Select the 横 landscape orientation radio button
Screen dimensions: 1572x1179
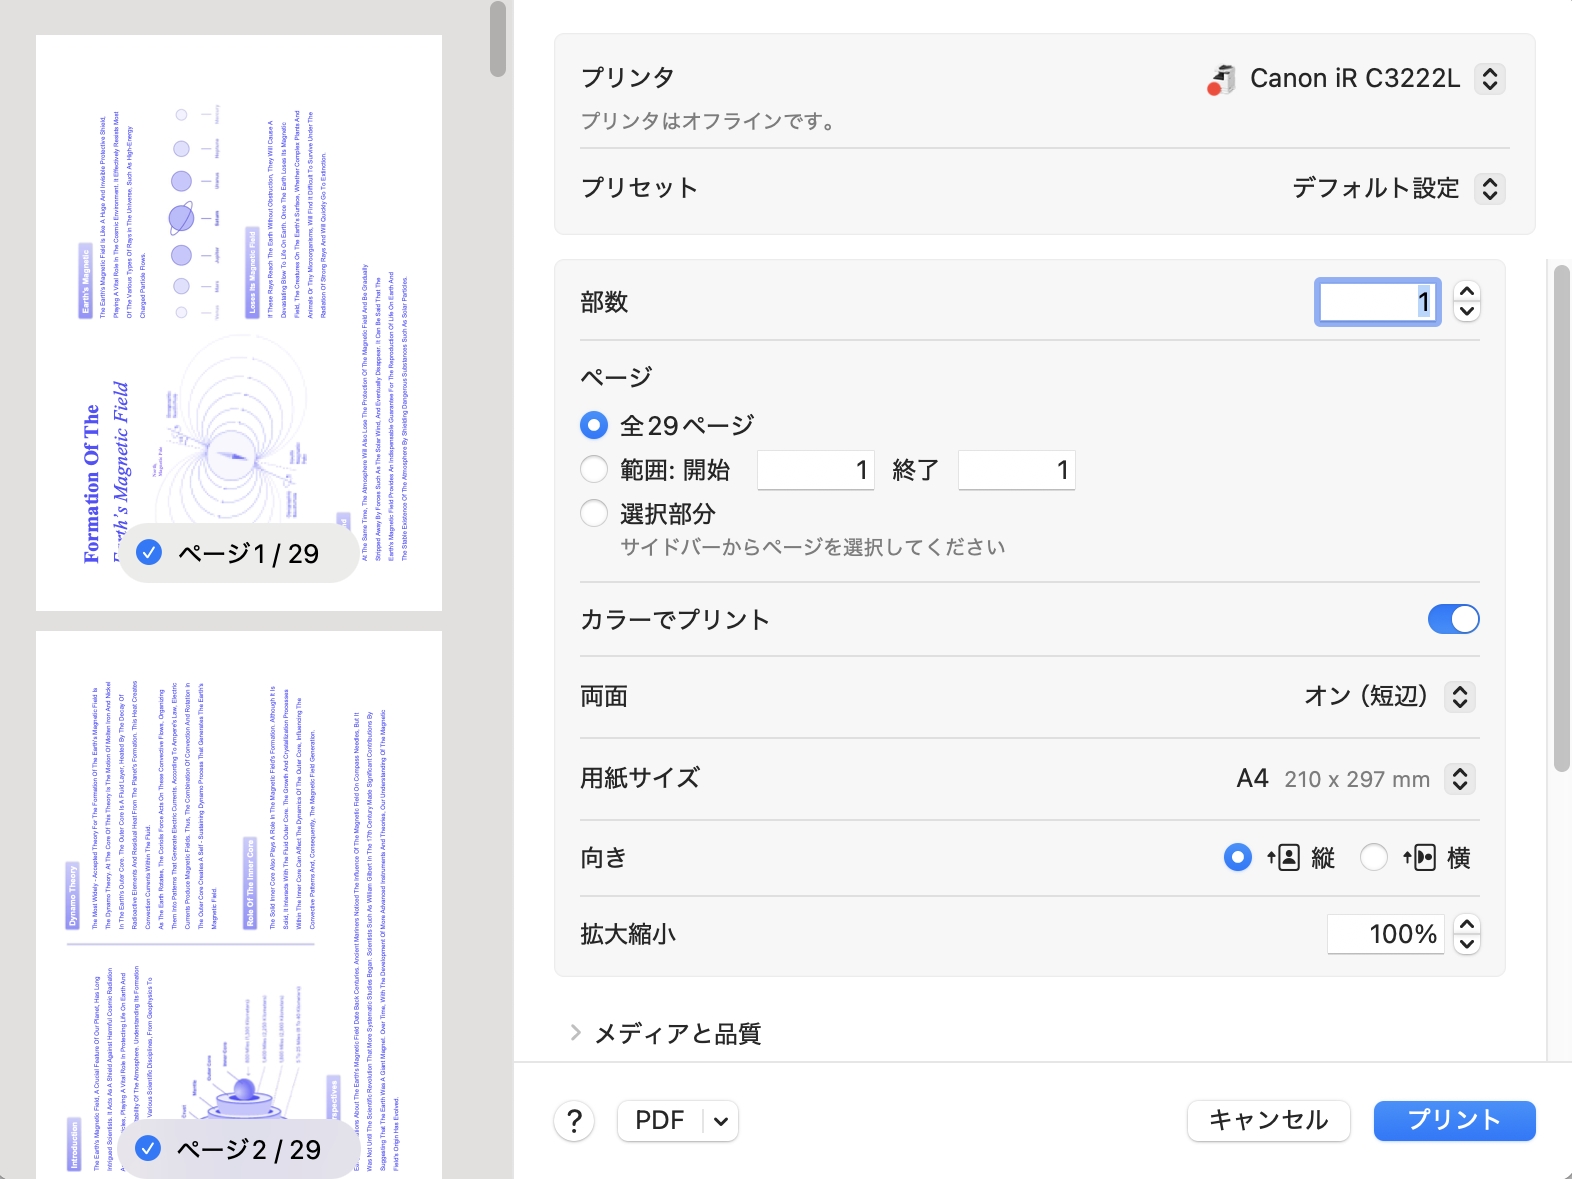[x=1374, y=857]
